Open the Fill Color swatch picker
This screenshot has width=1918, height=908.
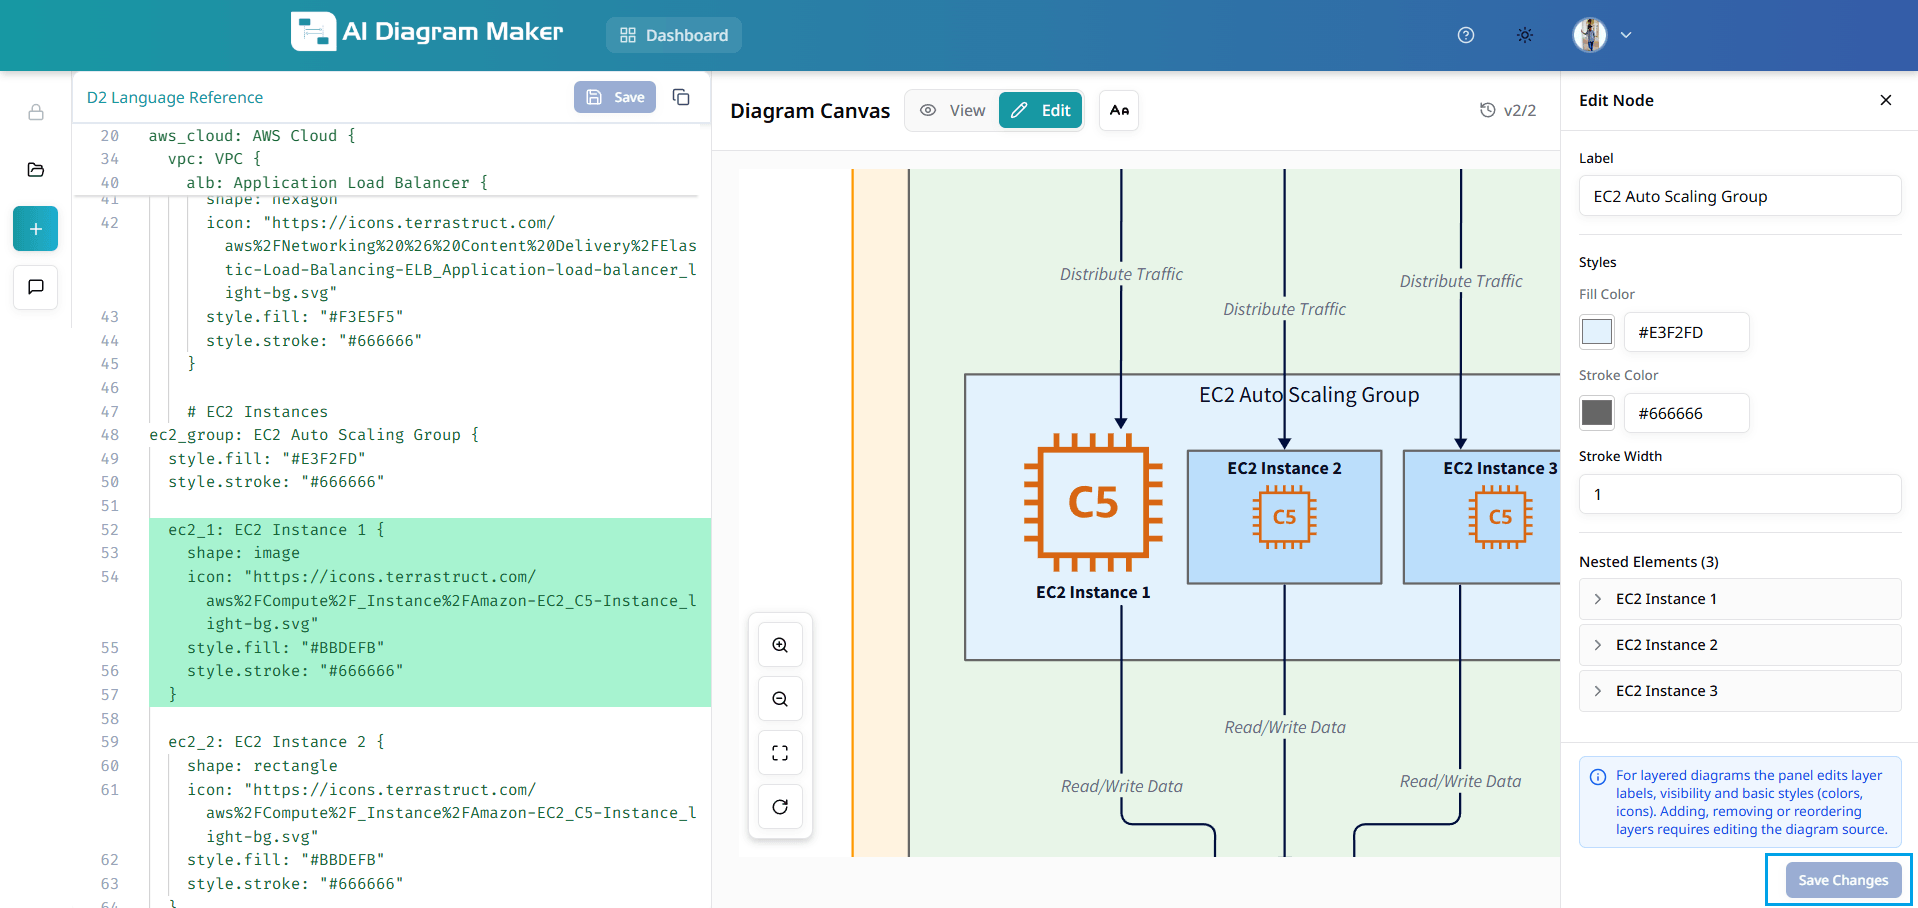[x=1596, y=331]
